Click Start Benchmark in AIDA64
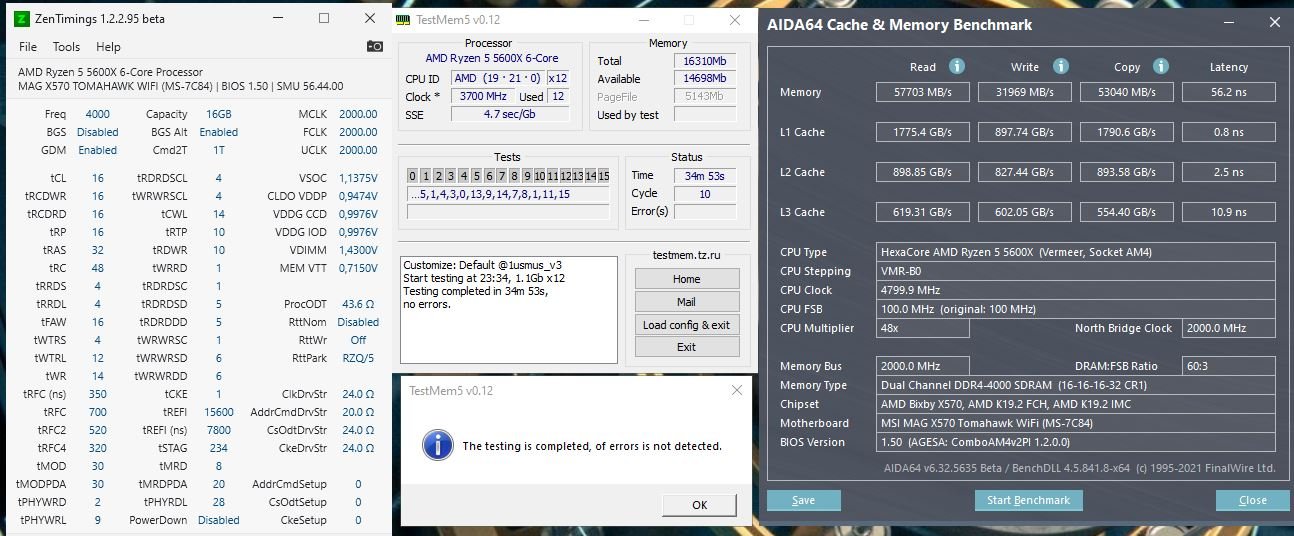The width and height of the screenshot is (1294, 536). (x=1030, y=500)
